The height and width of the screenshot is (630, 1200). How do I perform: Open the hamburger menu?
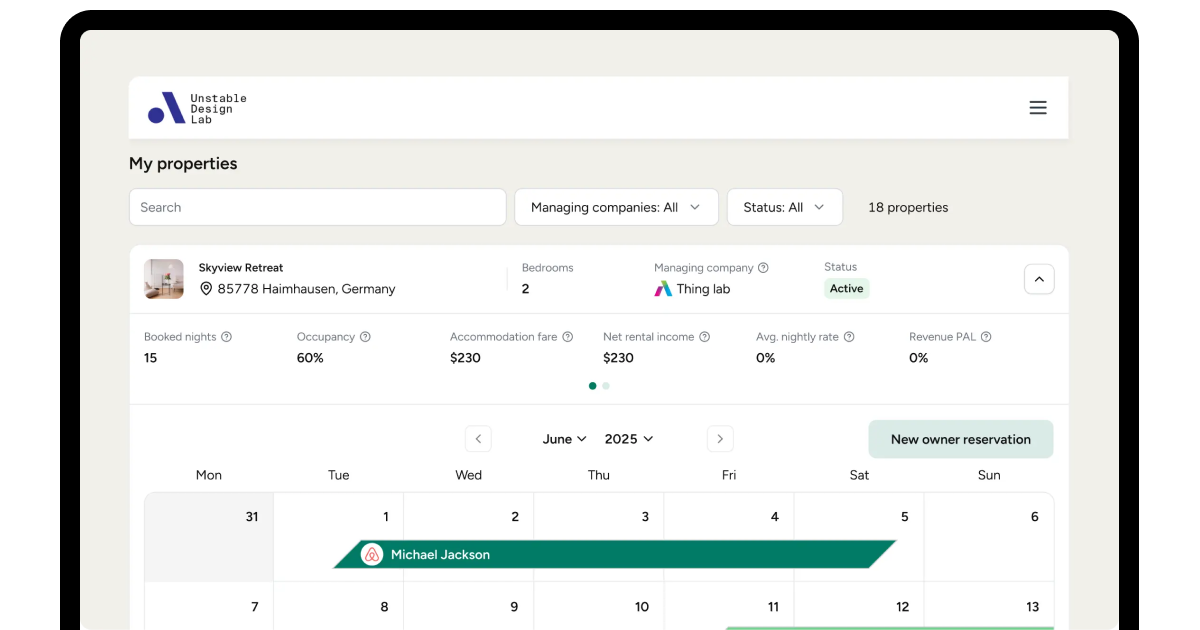(1038, 108)
